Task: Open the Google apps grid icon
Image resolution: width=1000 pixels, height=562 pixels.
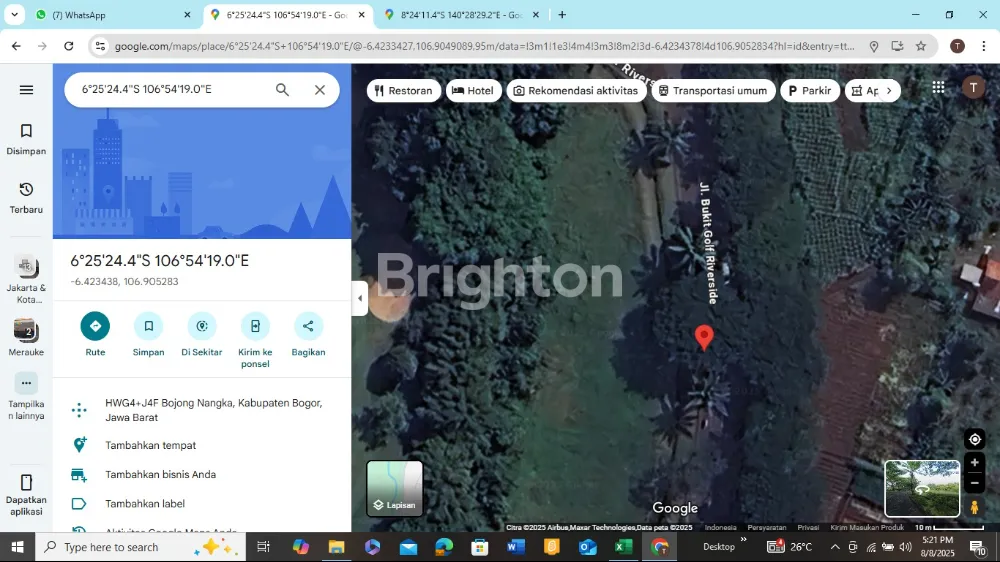Action: (x=938, y=88)
